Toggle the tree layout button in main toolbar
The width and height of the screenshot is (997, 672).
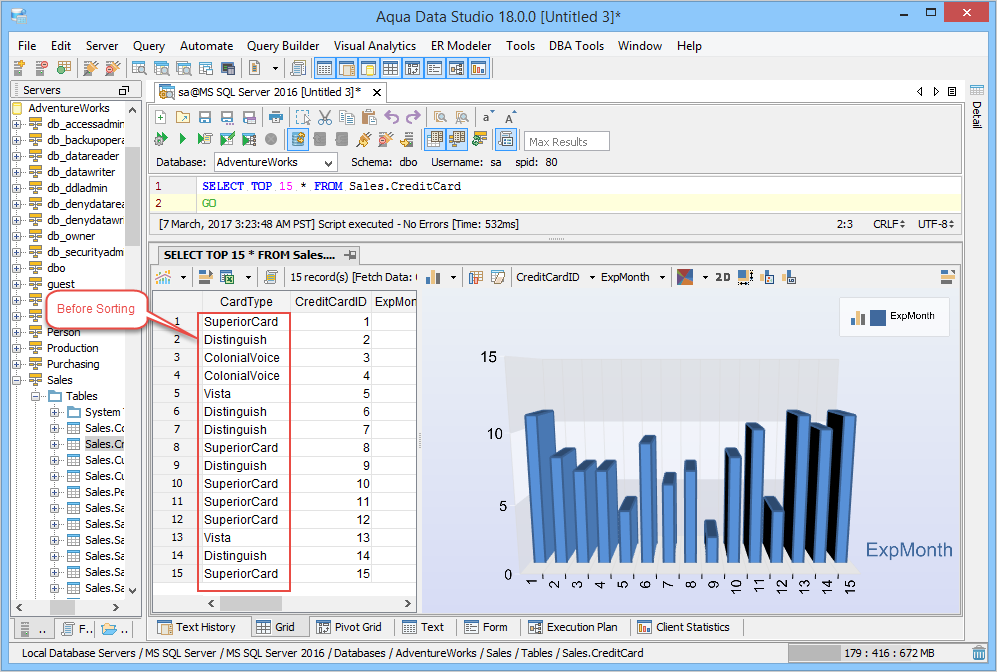(457, 68)
